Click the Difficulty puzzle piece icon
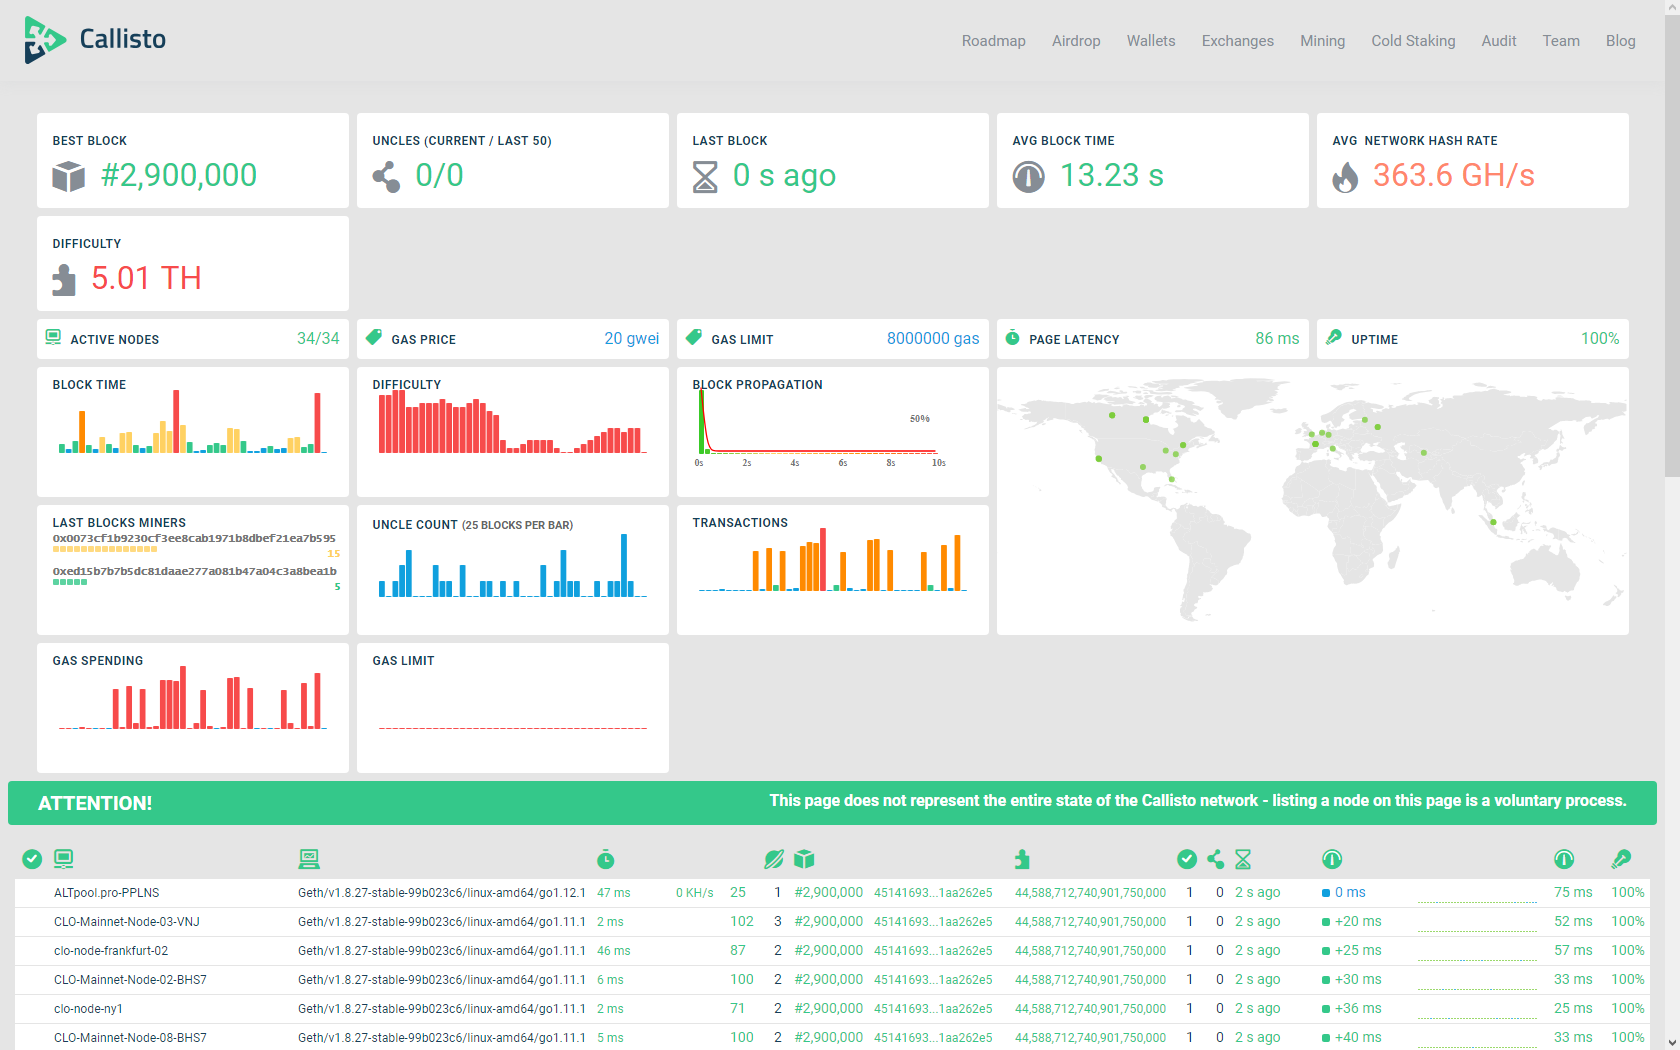This screenshot has height=1050, width=1680. (64, 280)
